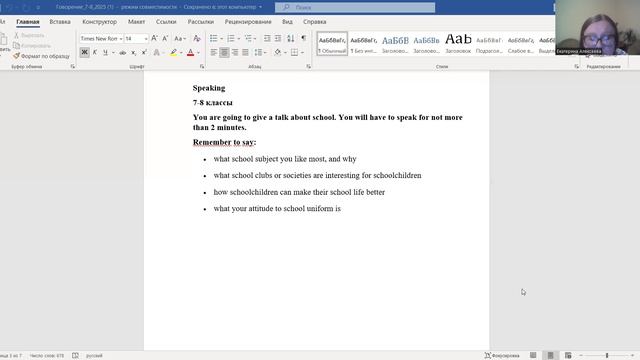Image resolution: width=640 pixels, height=360 pixels.
Task: Click the Cut (Вырезать) command
Action: (29, 36)
